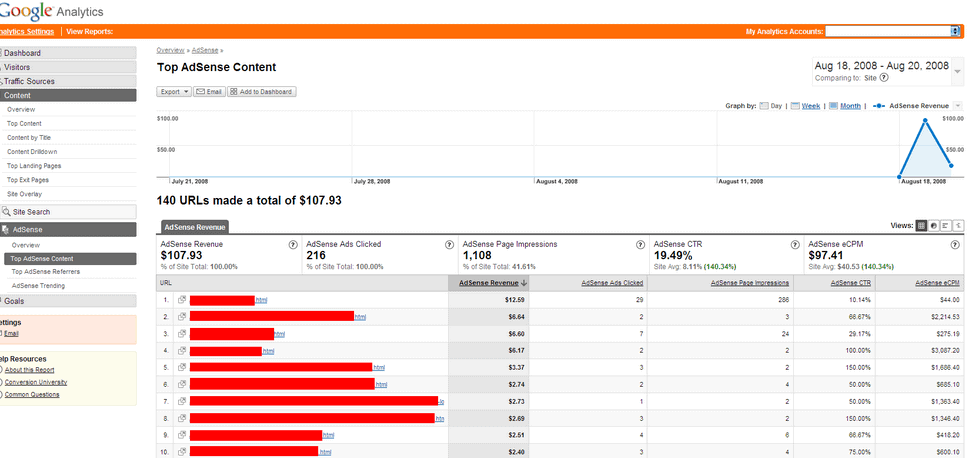Click help icon next to Comparing to Site

tap(883, 78)
